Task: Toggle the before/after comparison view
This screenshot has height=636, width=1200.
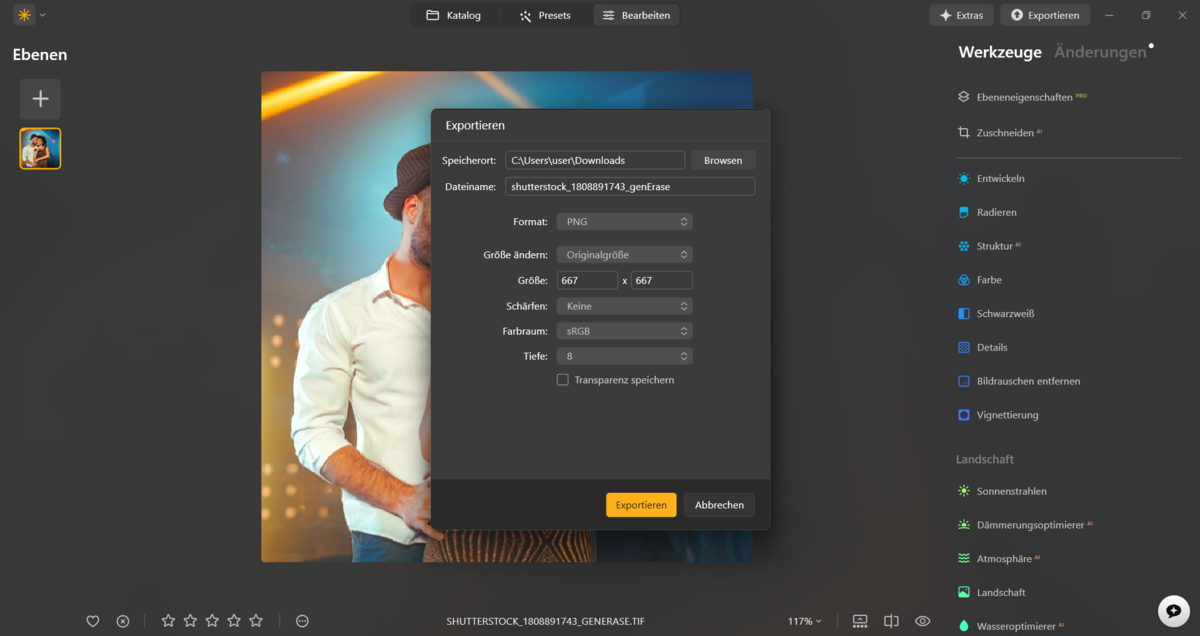Action: tap(890, 620)
